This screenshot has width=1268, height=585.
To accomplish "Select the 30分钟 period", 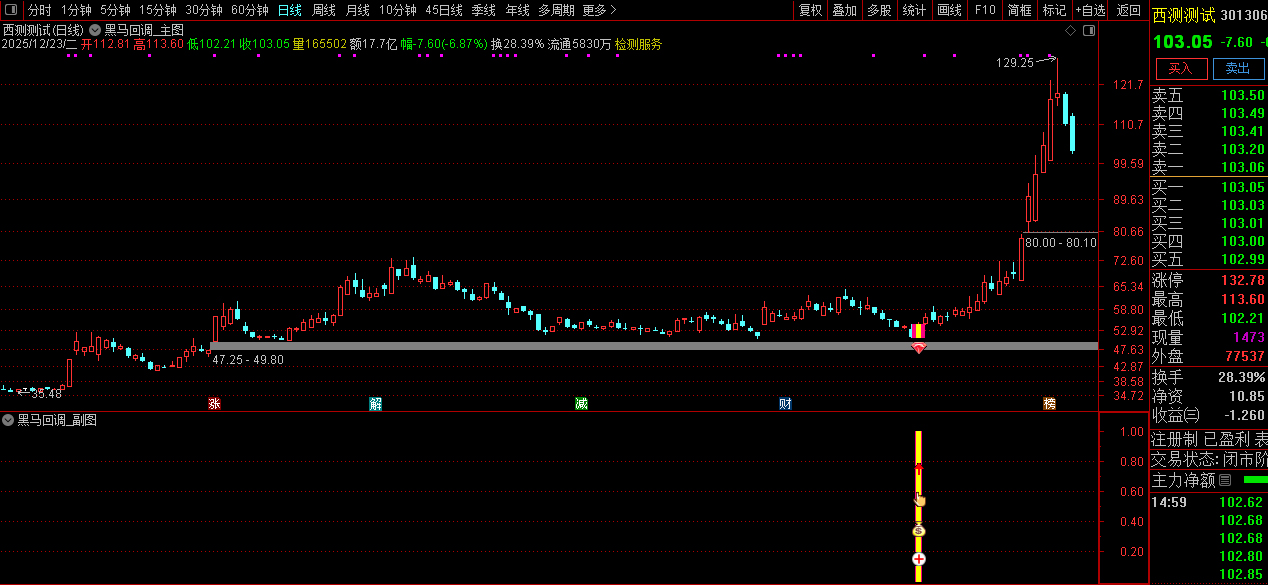I will (204, 10).
